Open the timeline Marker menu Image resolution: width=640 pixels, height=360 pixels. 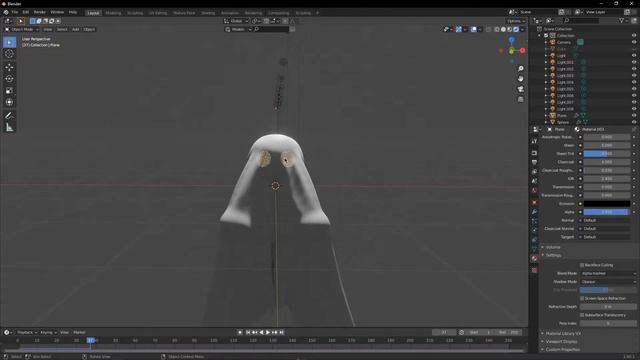tap(79, 332)
